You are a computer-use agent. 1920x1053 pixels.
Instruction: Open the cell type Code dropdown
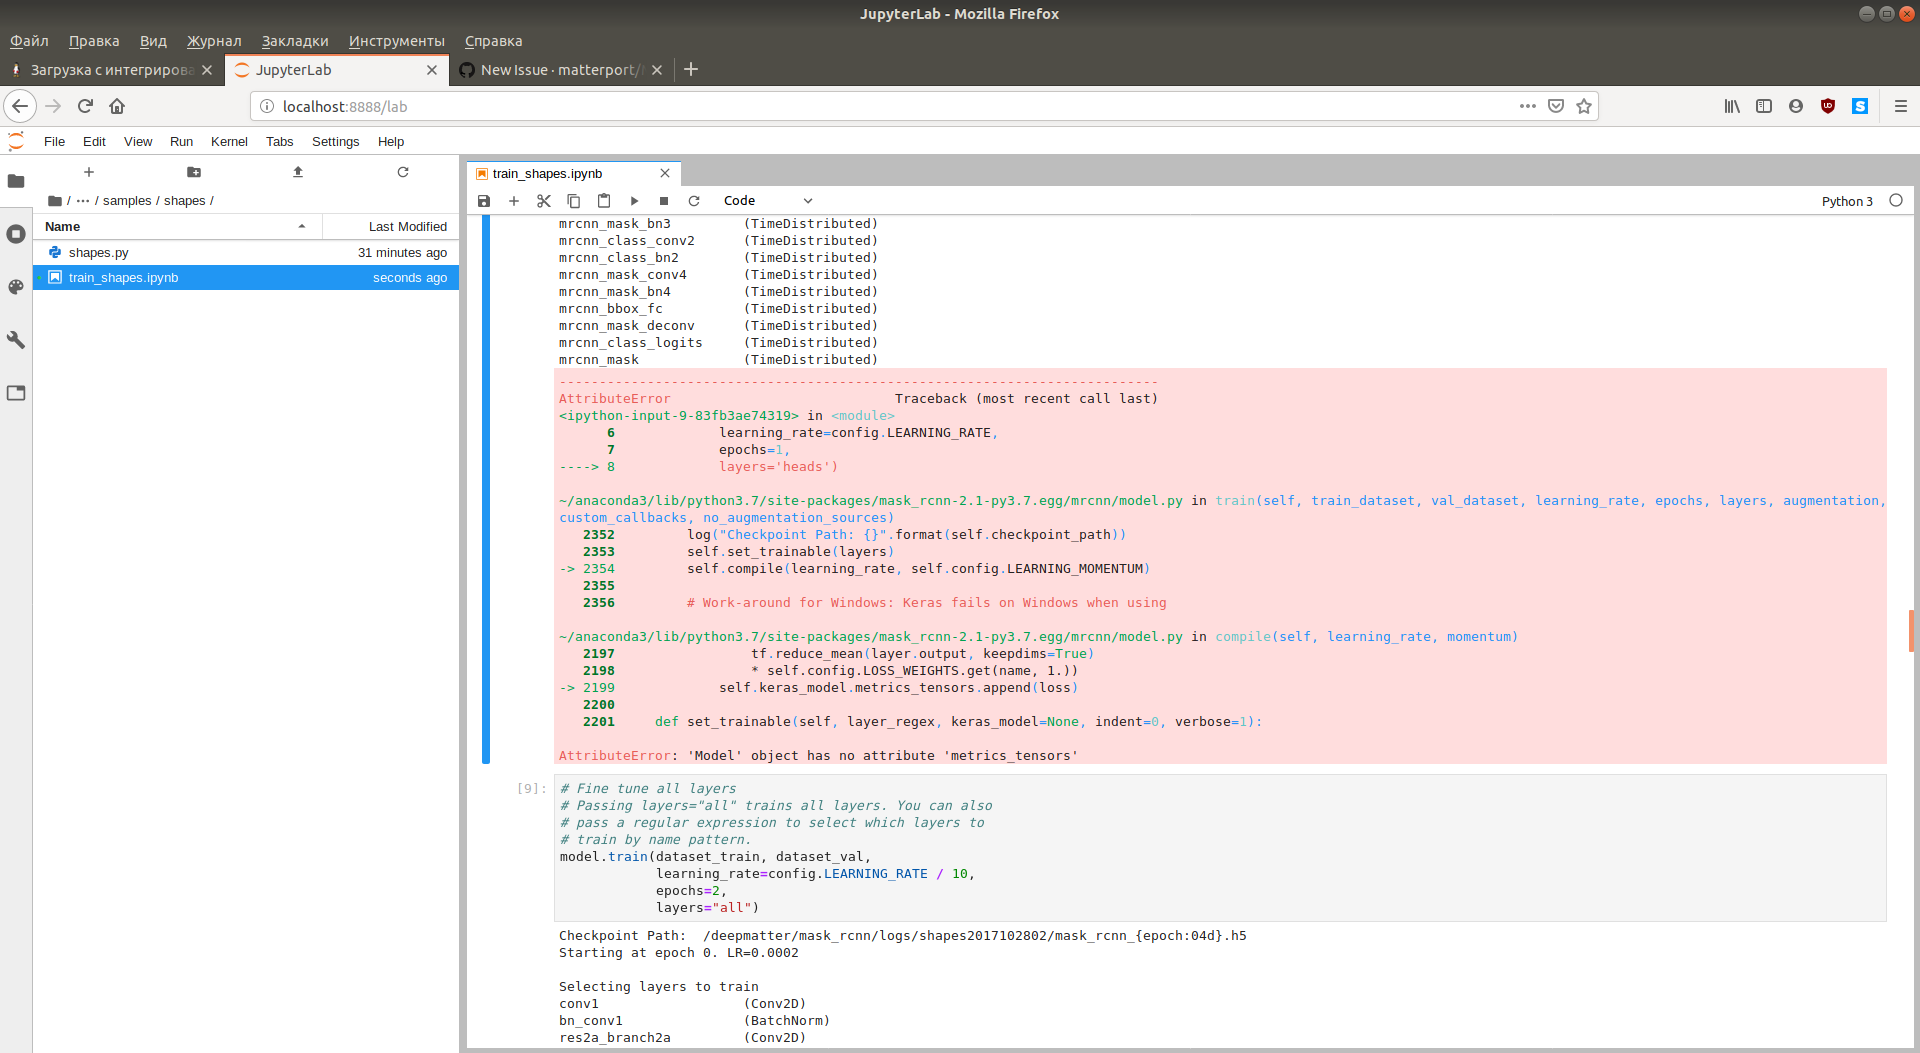click(x=768, y=201)
